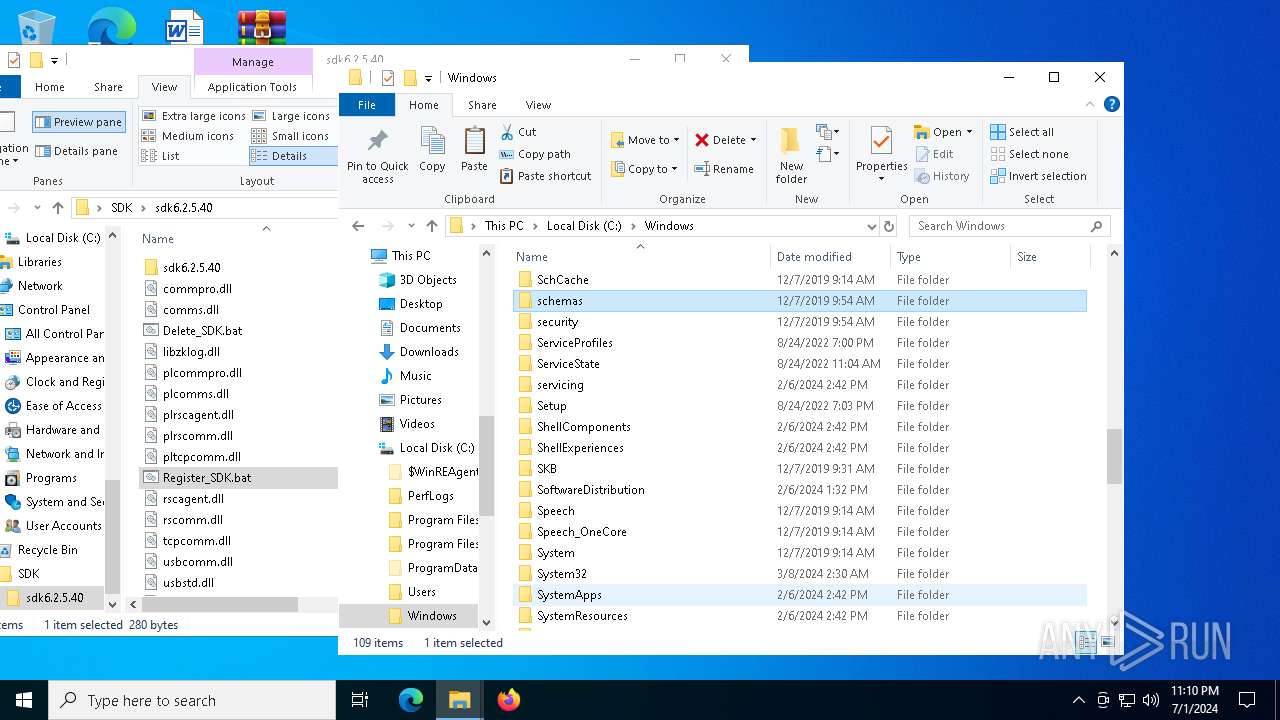Image resolution: width=1280 pixels, height=720 pixels.
Task: Sort by the Size column header
Action: click(1049, 257)
